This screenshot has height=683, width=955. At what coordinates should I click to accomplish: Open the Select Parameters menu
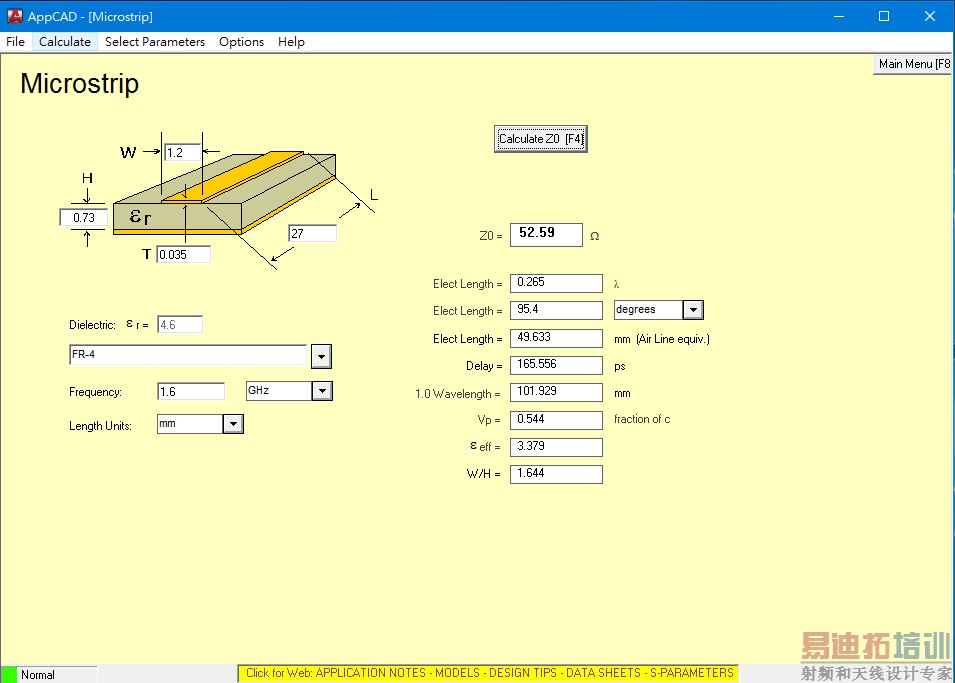point(155,42)
